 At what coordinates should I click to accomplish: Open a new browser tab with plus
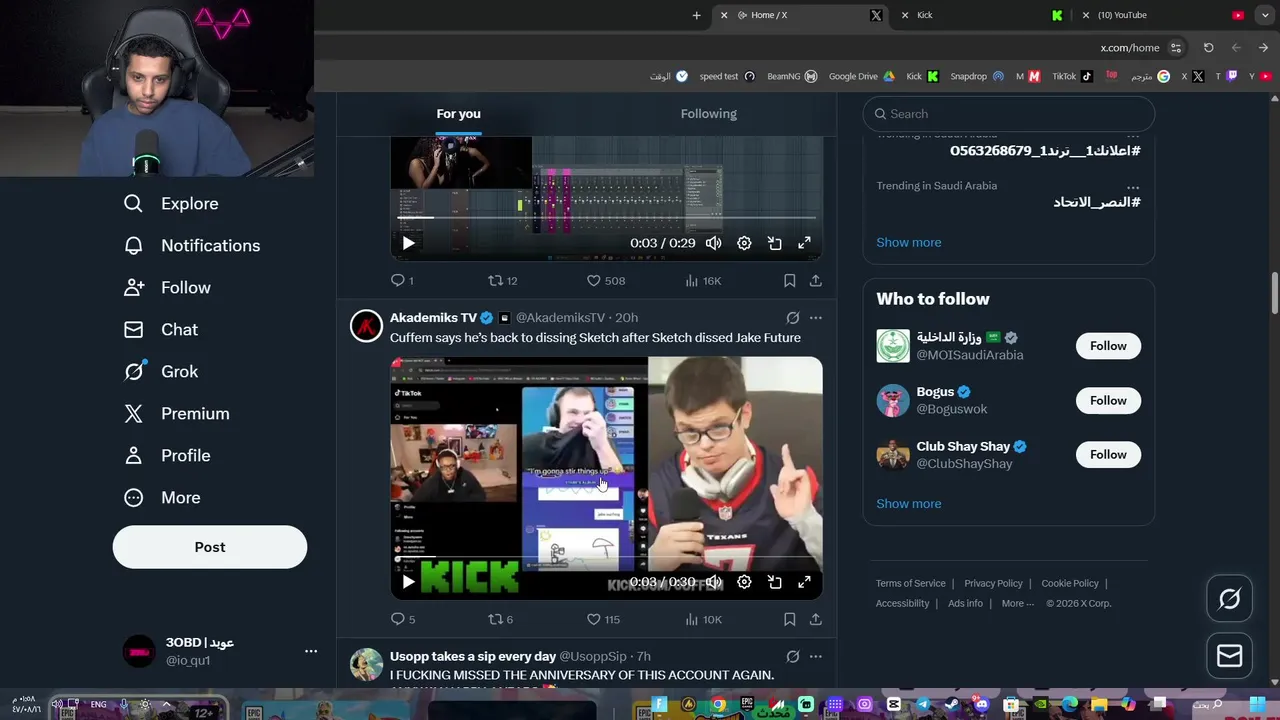pyautogui.click(x=696, y=15)
